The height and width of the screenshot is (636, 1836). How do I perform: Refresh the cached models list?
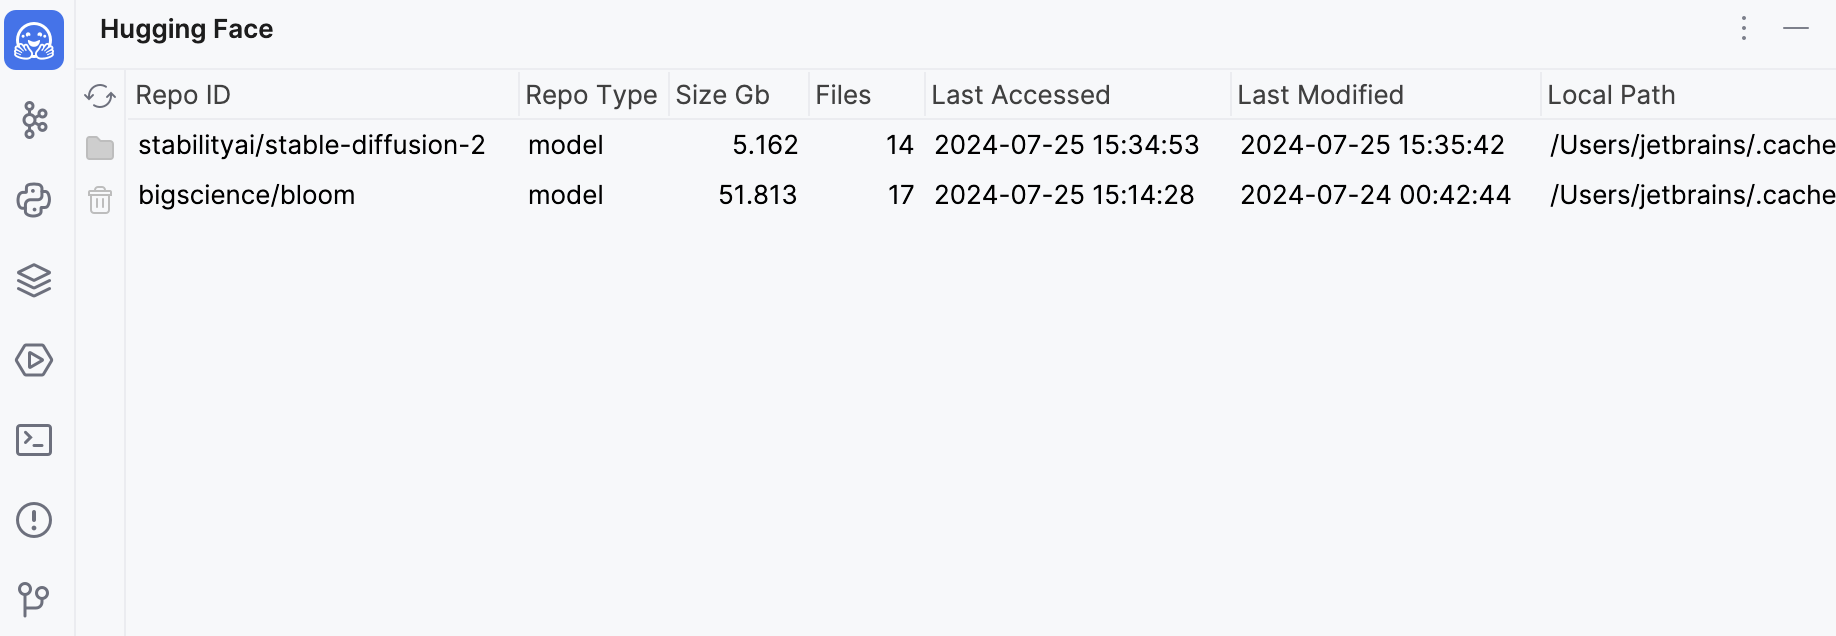pyautogui.click(x=100, y=95)
